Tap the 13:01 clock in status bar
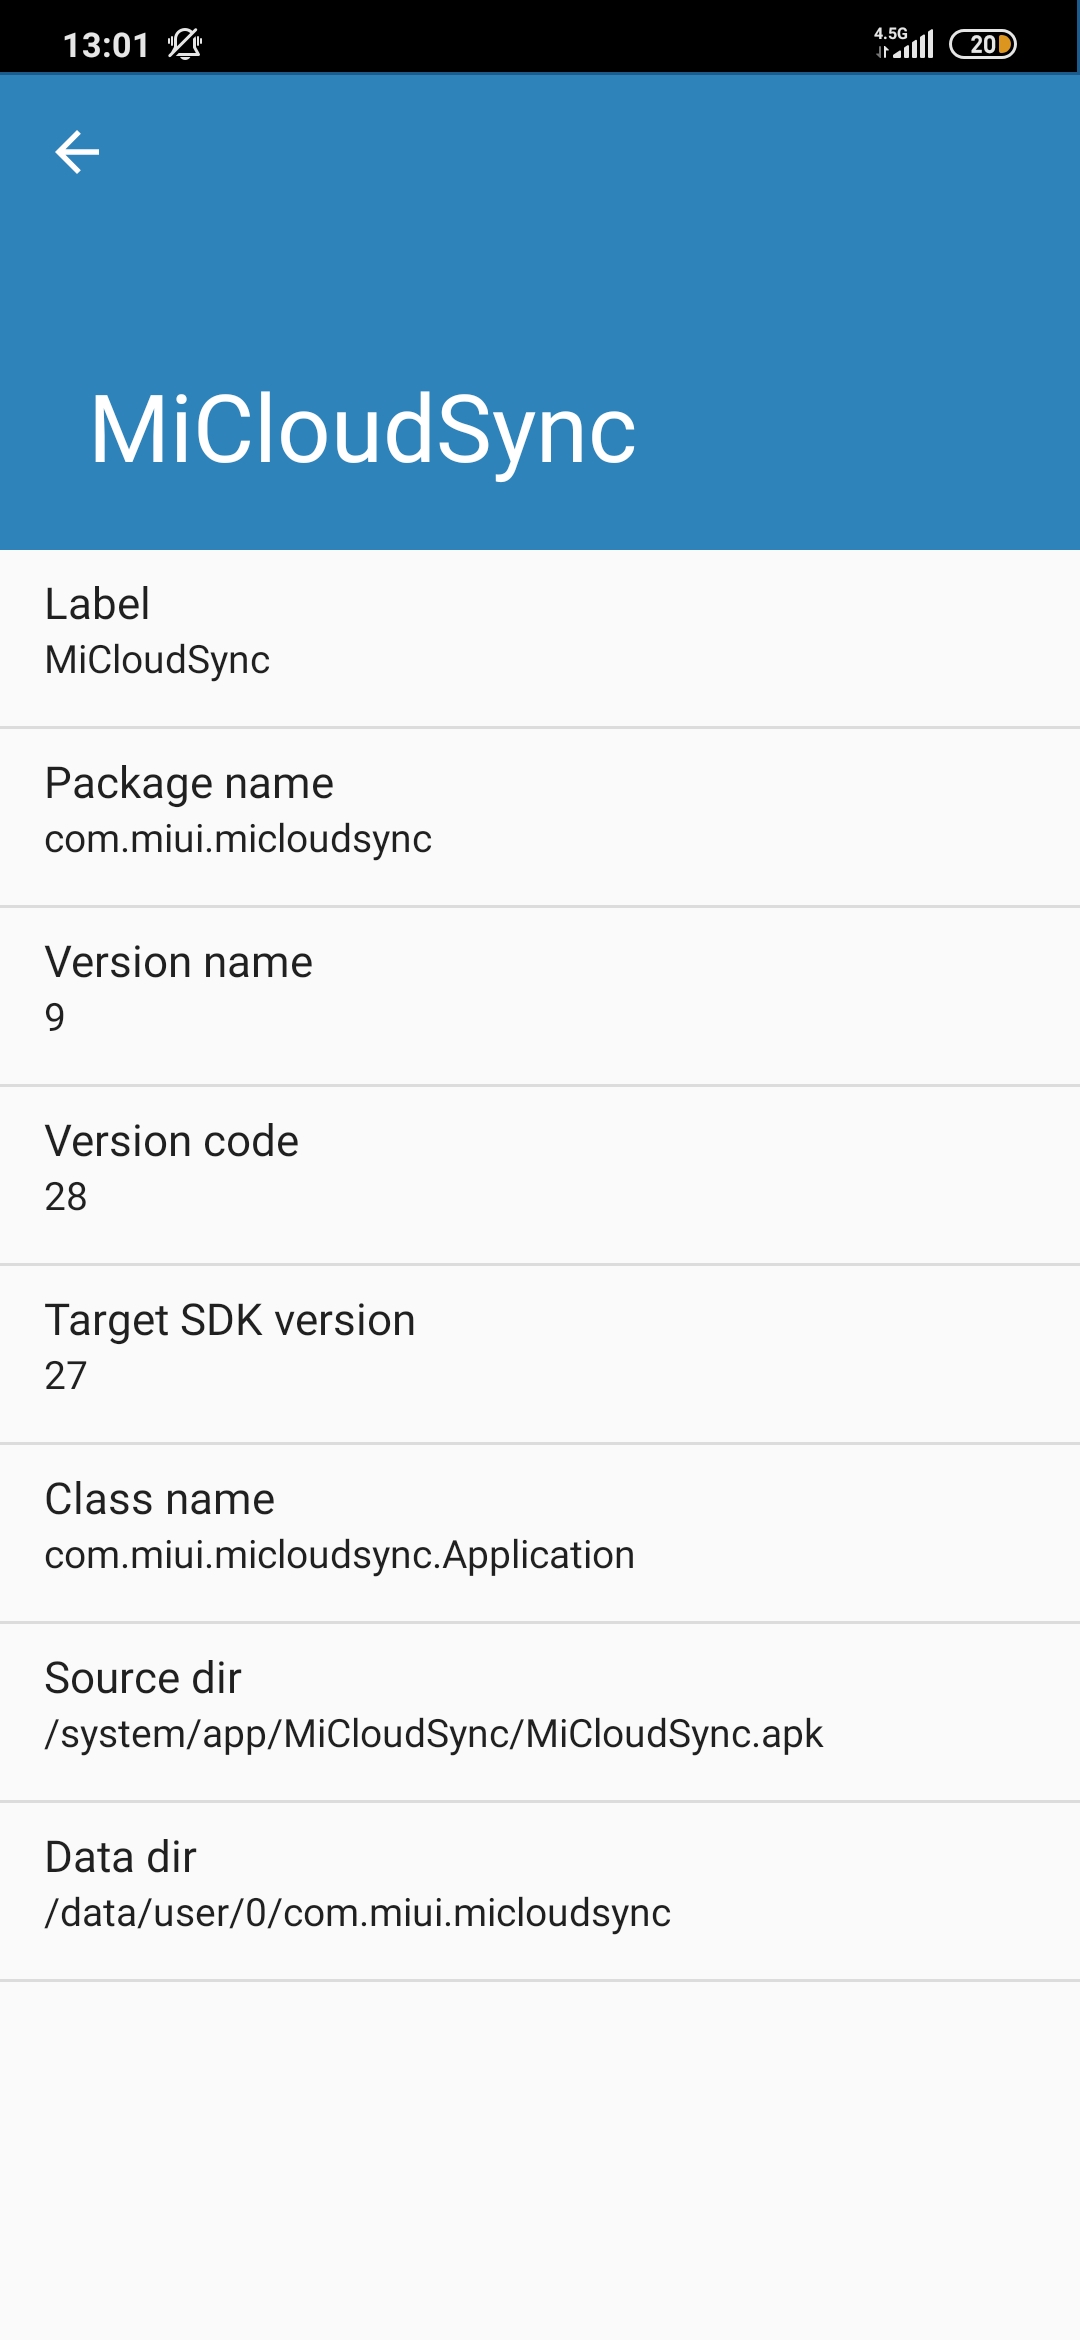The image size is (1080, 2340). pyautogui.click(x=106, y=45)
